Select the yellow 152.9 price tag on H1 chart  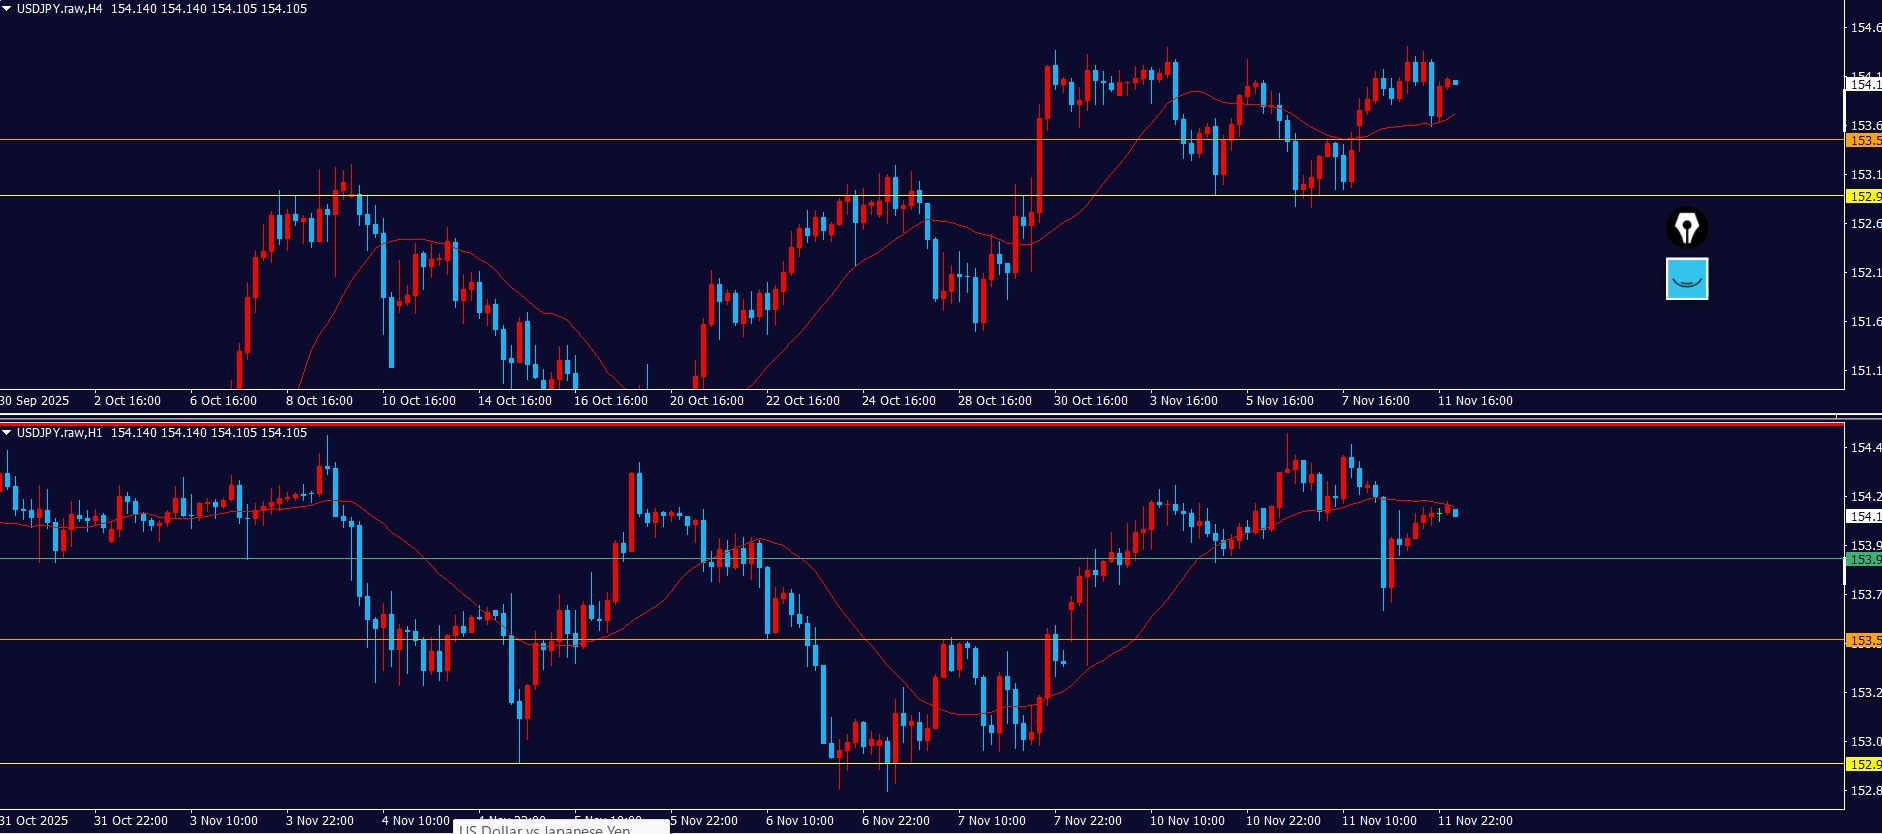coord(1864,765)
